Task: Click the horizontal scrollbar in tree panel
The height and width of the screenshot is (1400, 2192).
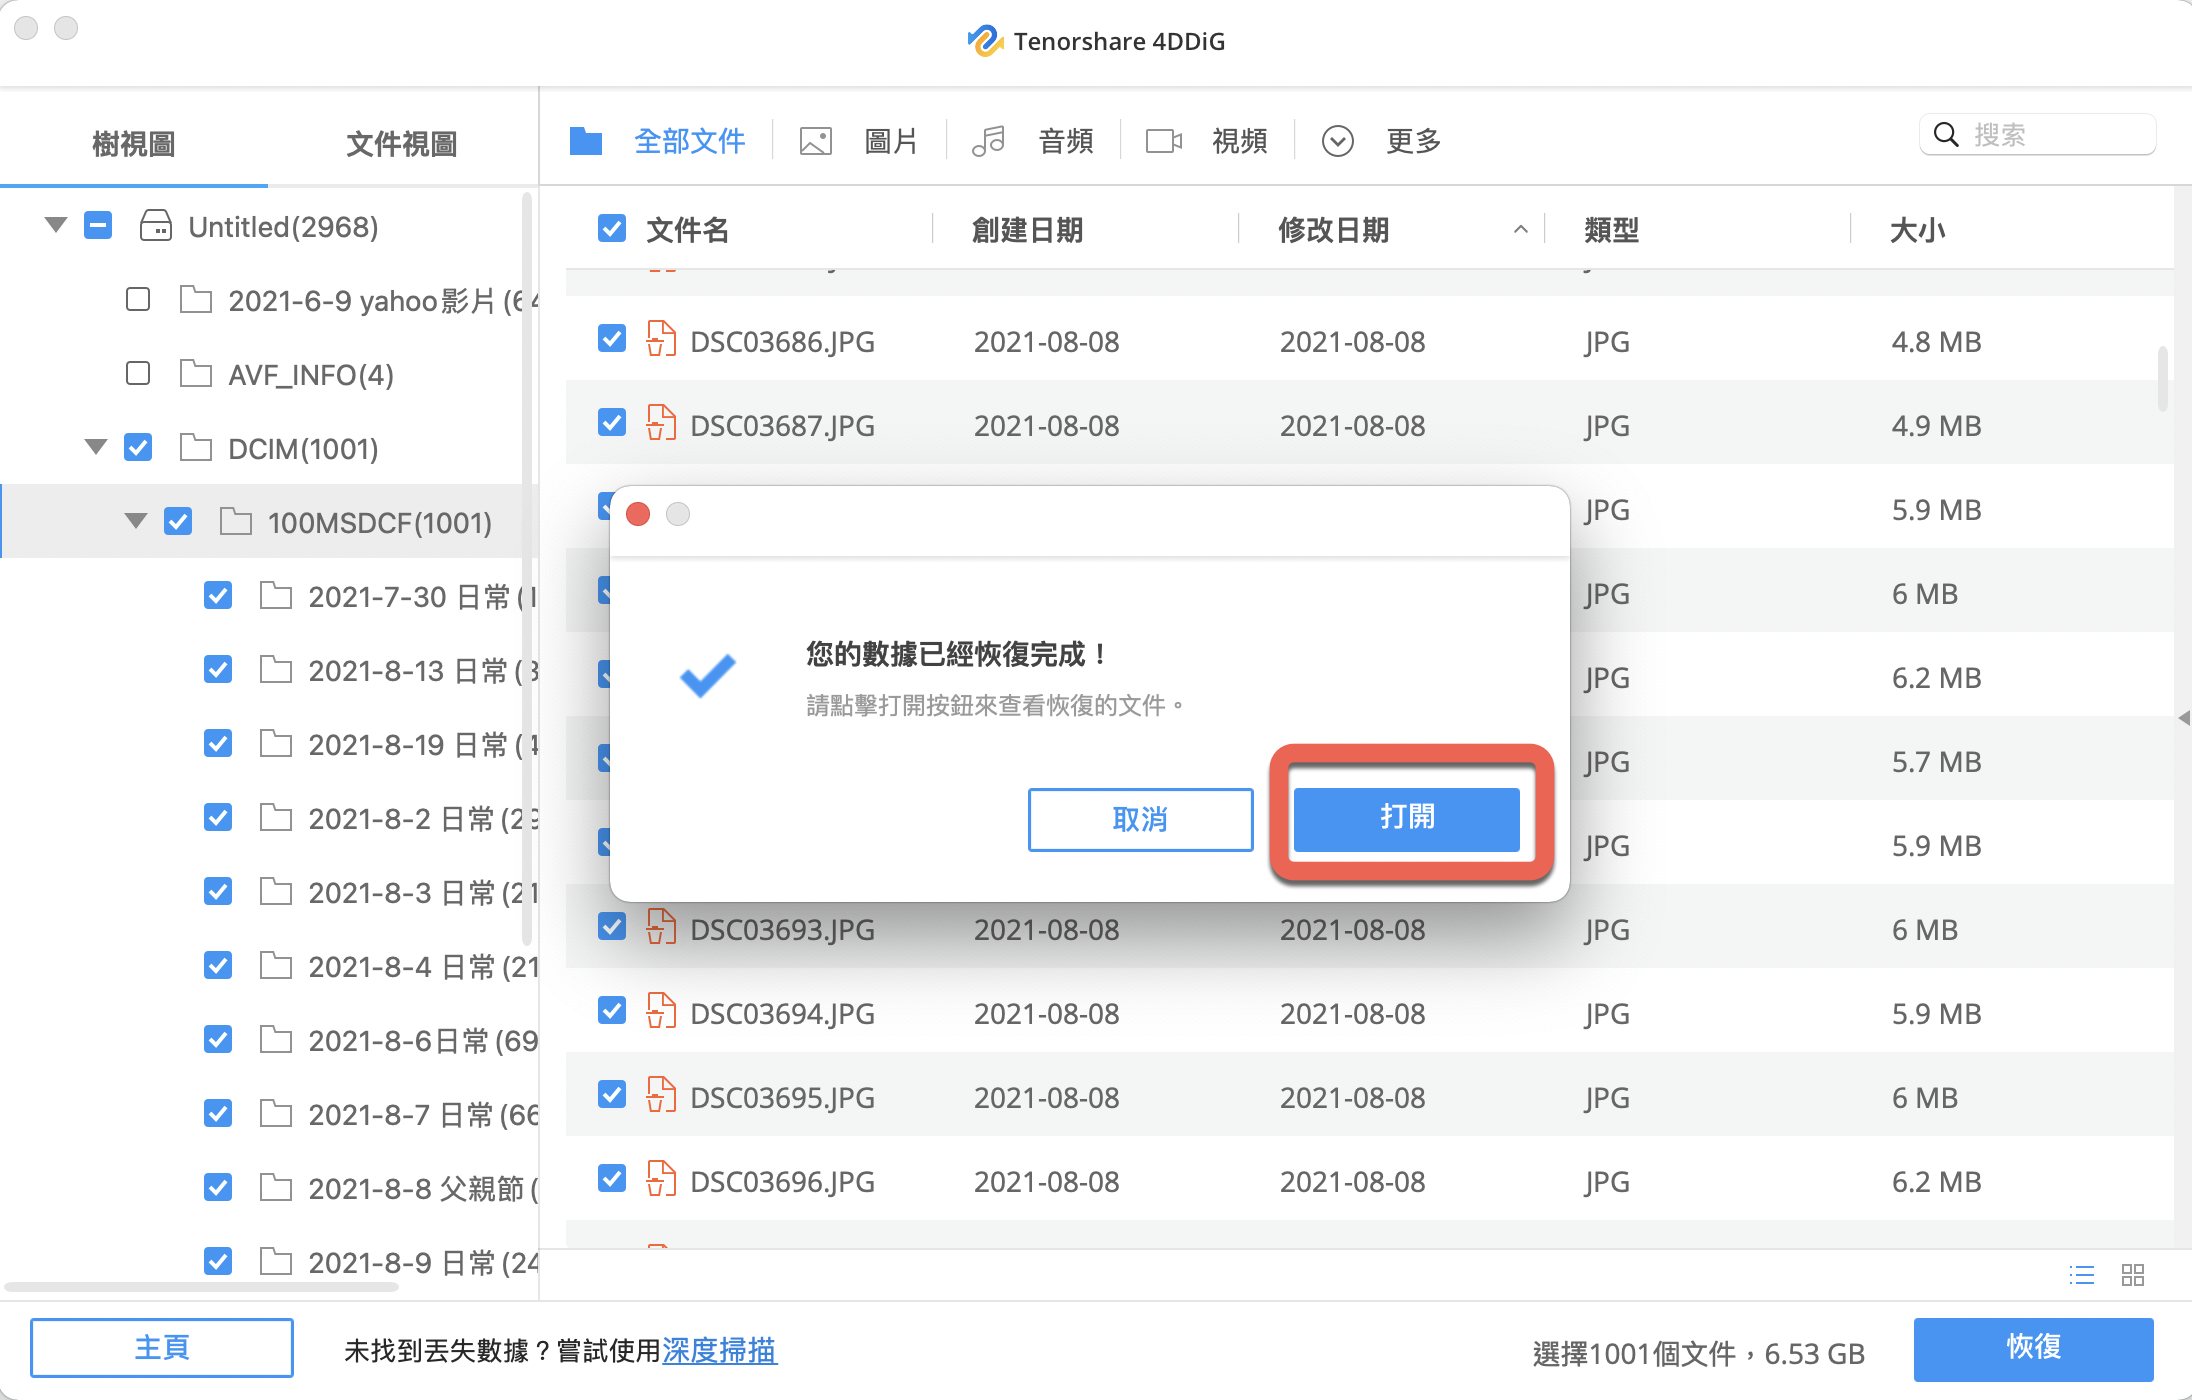Action: click(x=200, y=1287)
